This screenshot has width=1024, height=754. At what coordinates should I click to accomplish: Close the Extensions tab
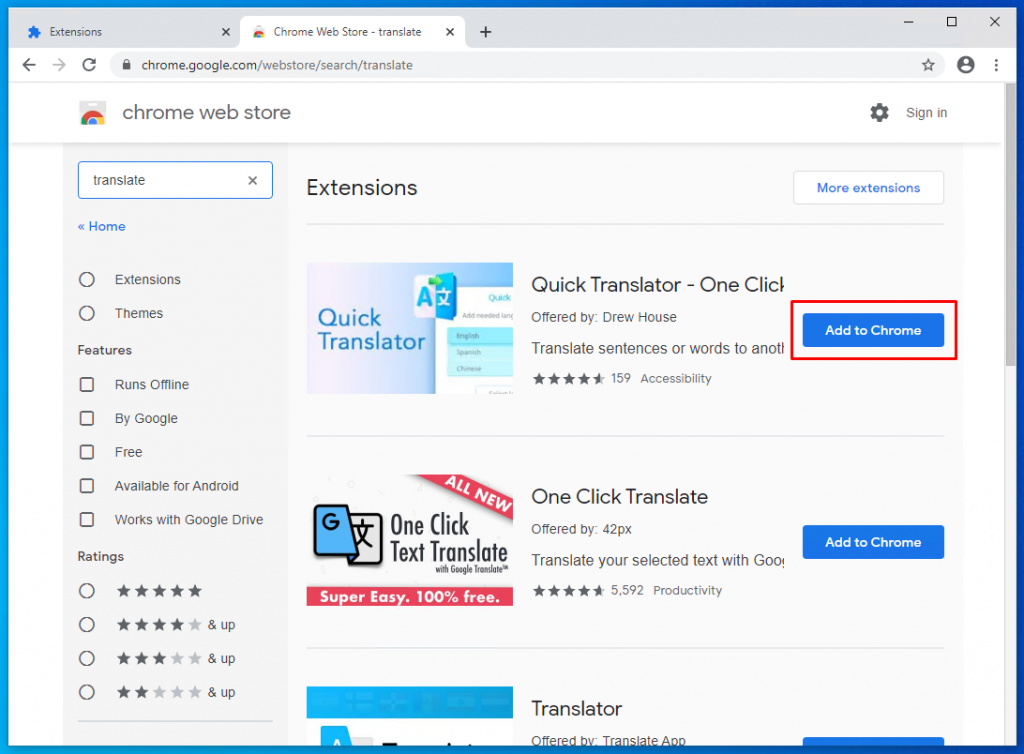click(225, 31)
